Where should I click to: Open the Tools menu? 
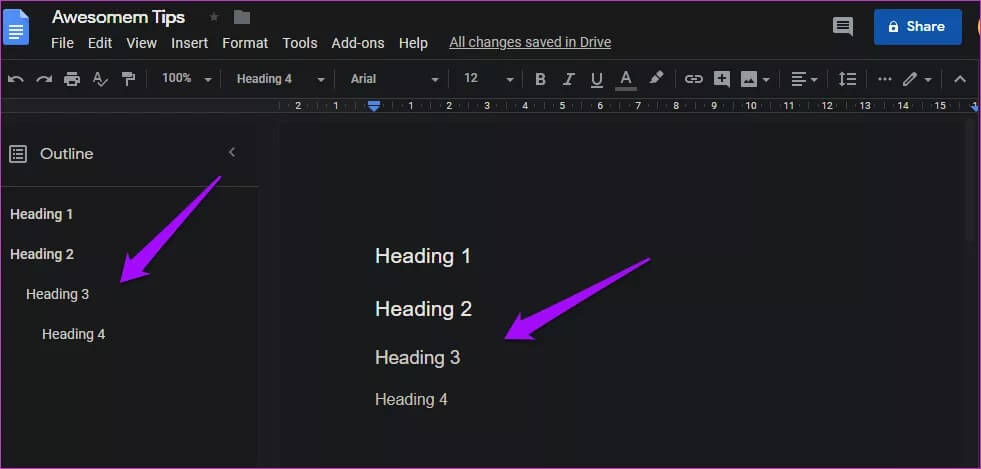(300, 43)
